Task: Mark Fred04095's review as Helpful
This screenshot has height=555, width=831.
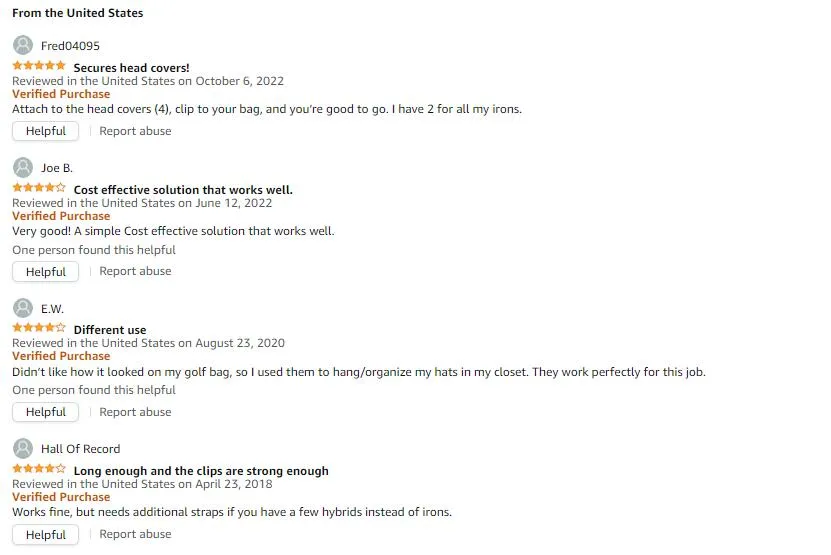Action: point(46,131)
